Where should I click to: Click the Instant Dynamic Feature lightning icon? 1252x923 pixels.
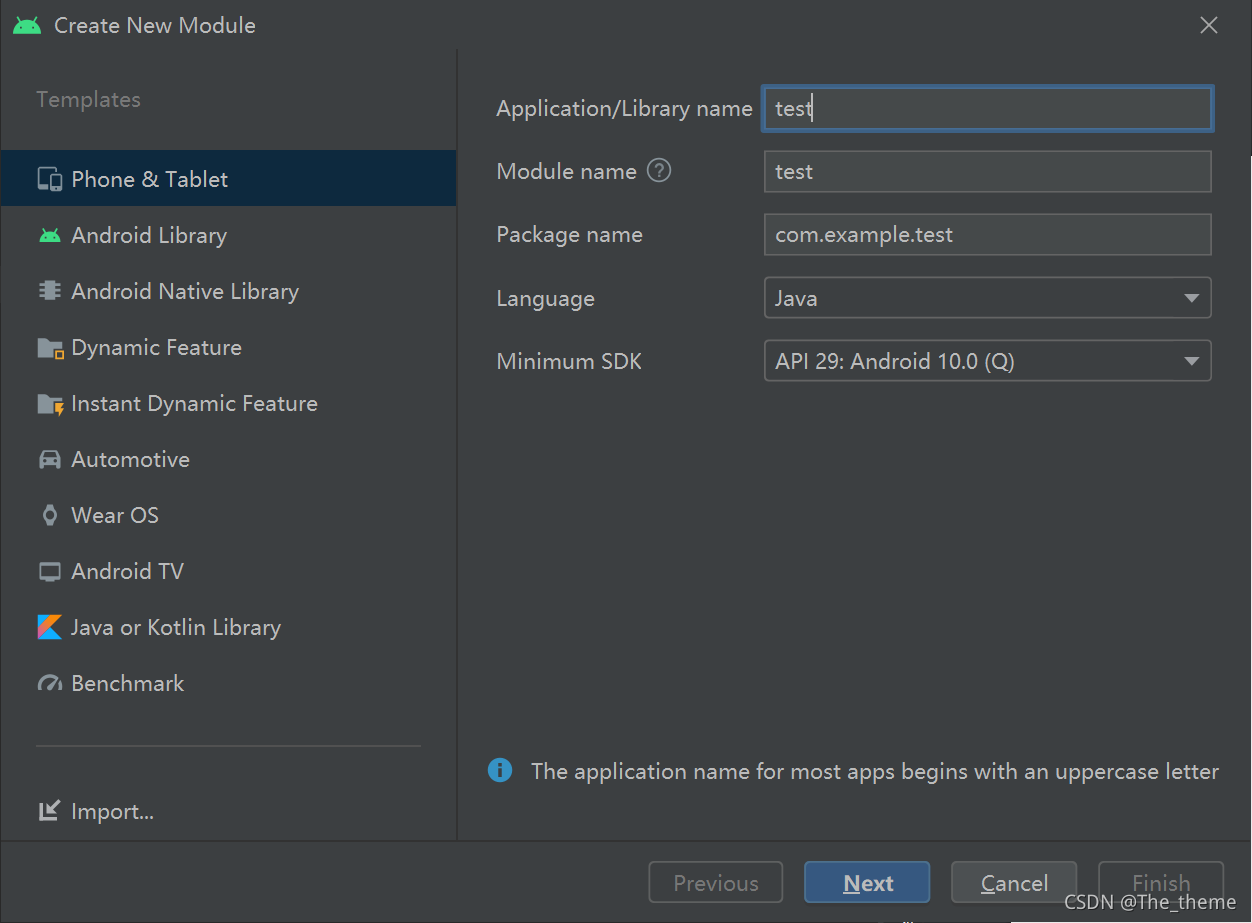click(50, 404)
